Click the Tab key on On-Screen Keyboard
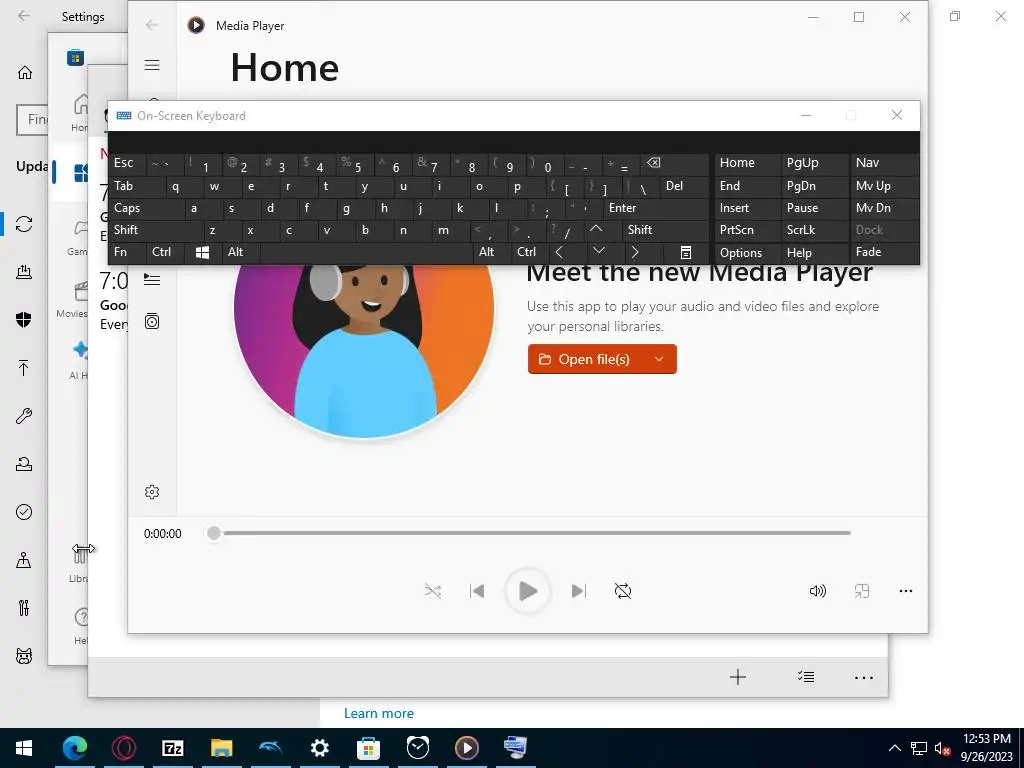This screenshot has width=1024, height=768. pyautogui.click(x=137, y=186)
